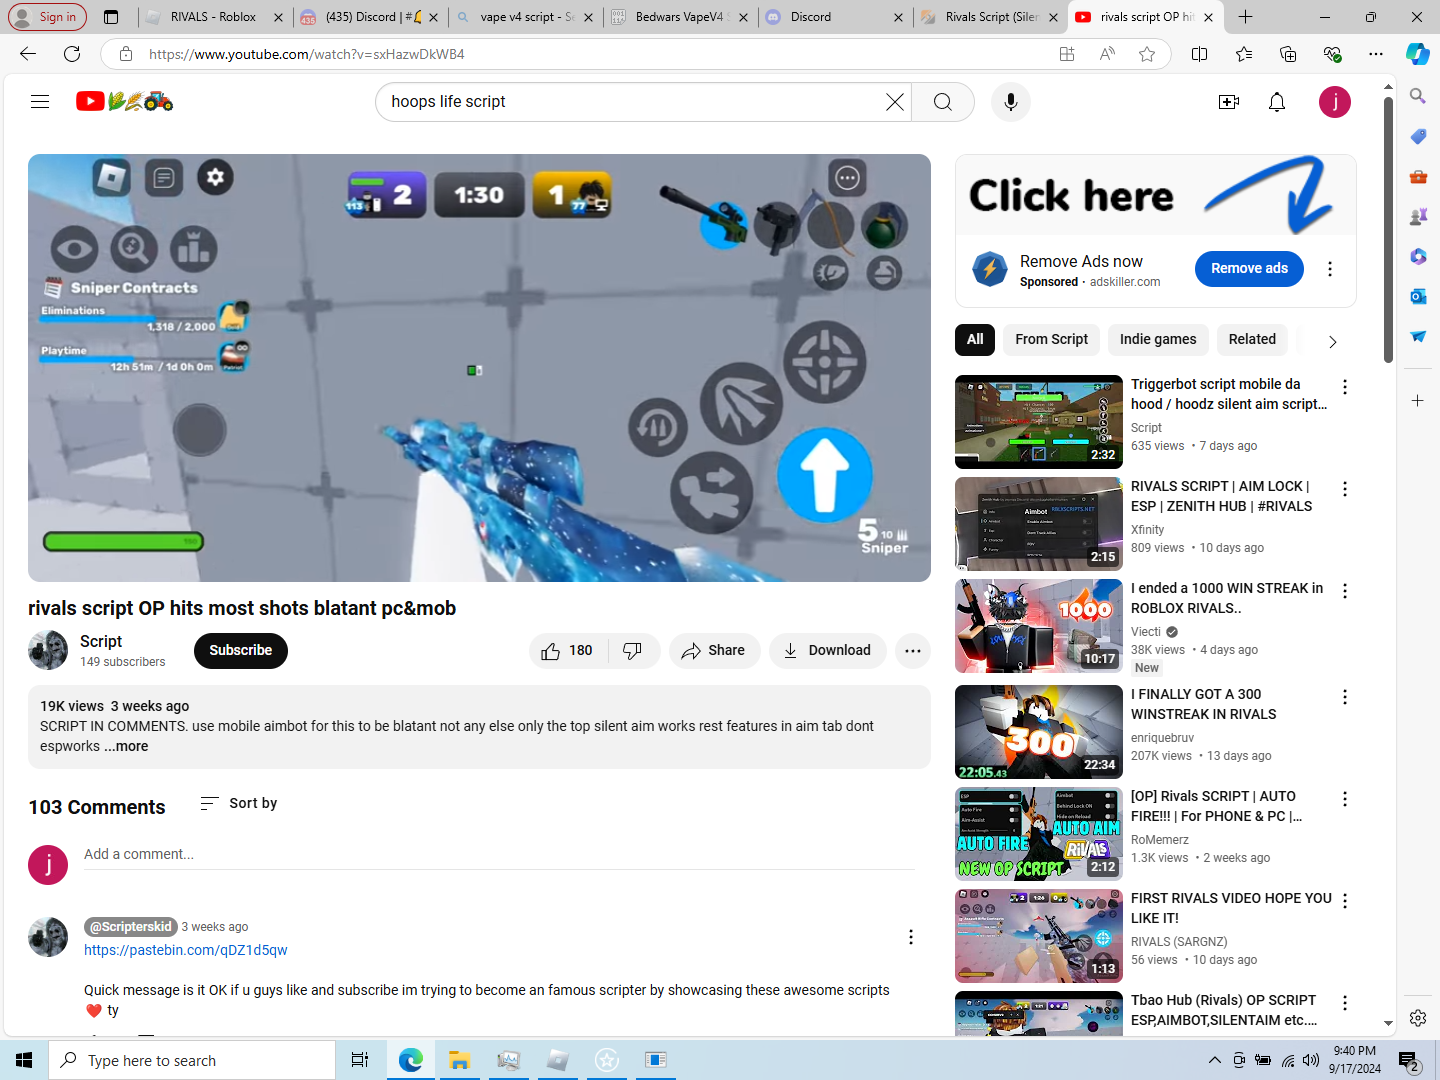Select the Related chip
Viewport: 1440px width, 1080px height.
(x=1252, y=340)
